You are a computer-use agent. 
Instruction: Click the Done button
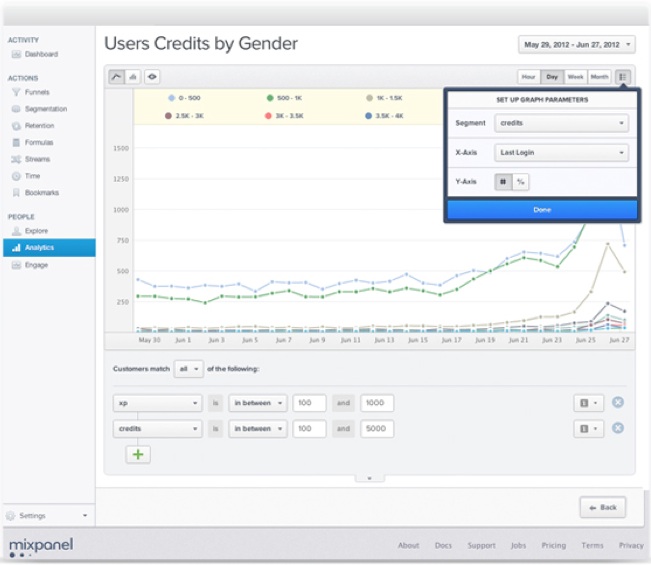coord(542,210)
